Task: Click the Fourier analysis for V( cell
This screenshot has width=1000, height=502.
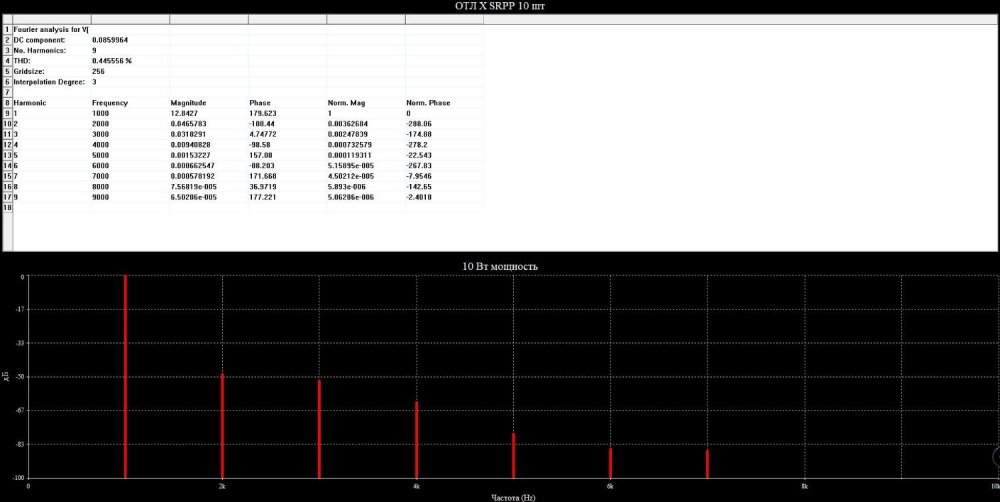Action: click(x=50, y=30)
